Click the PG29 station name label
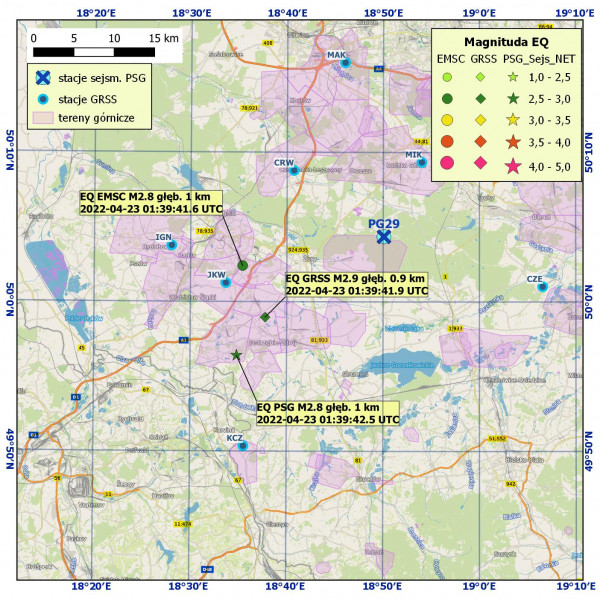The width and height of the screenshot is (600, 600). pyautogui.click(x=384, y=224)
